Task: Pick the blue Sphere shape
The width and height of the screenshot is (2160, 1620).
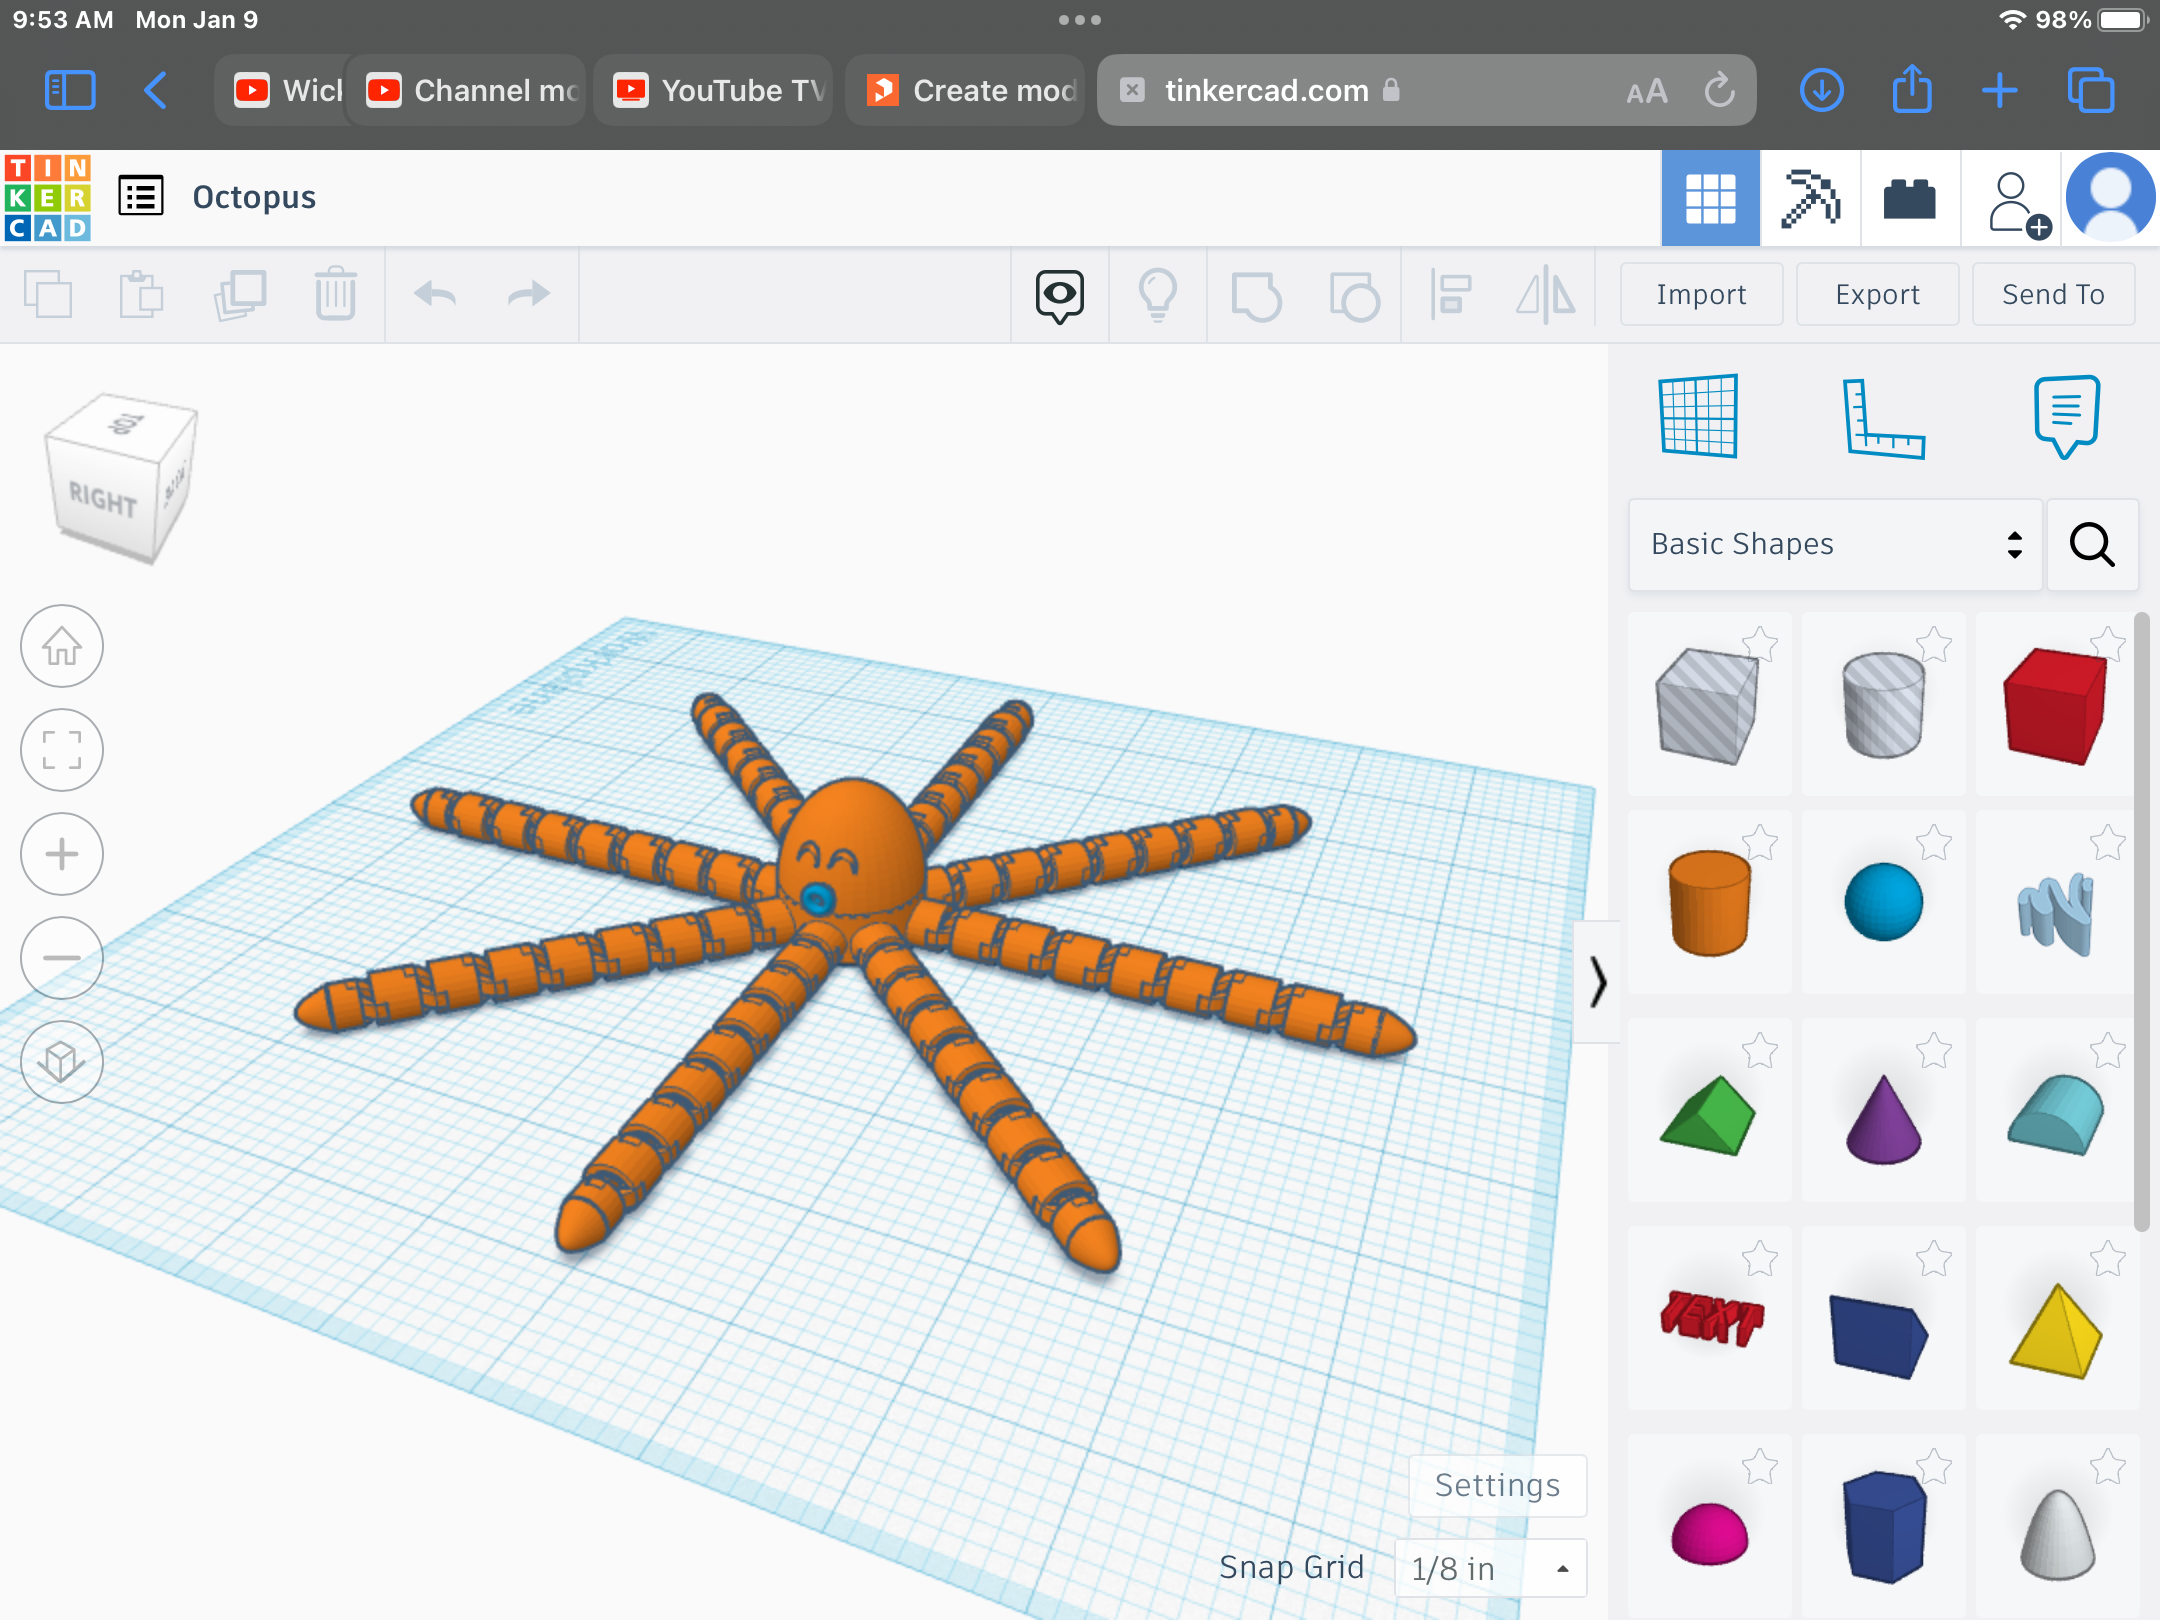Action: pyautogui.click(x=1883, y=902)
